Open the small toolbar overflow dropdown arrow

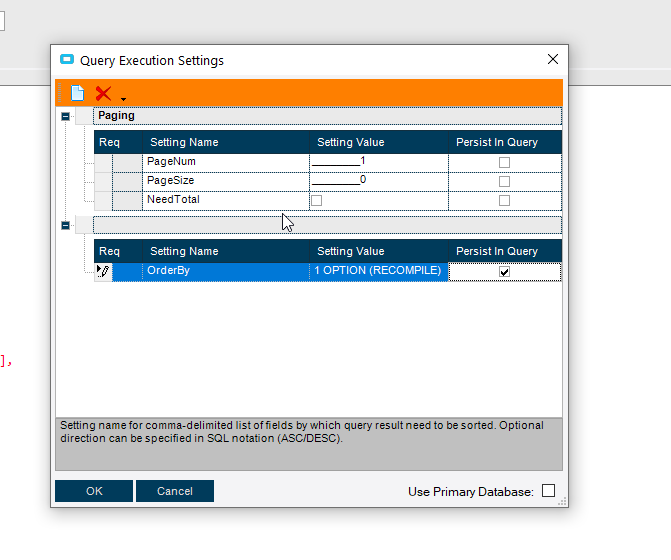click(x=123, y=99)
